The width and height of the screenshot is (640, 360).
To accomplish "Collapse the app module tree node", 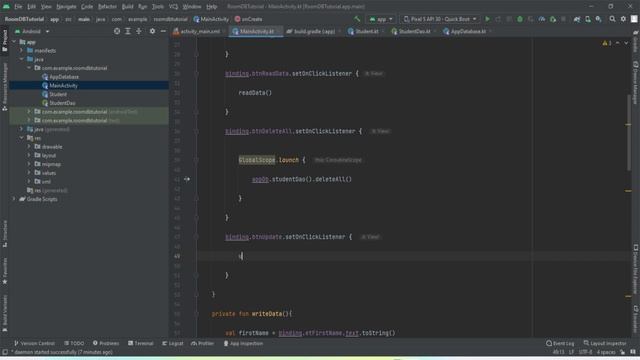I will coord(14,42).
